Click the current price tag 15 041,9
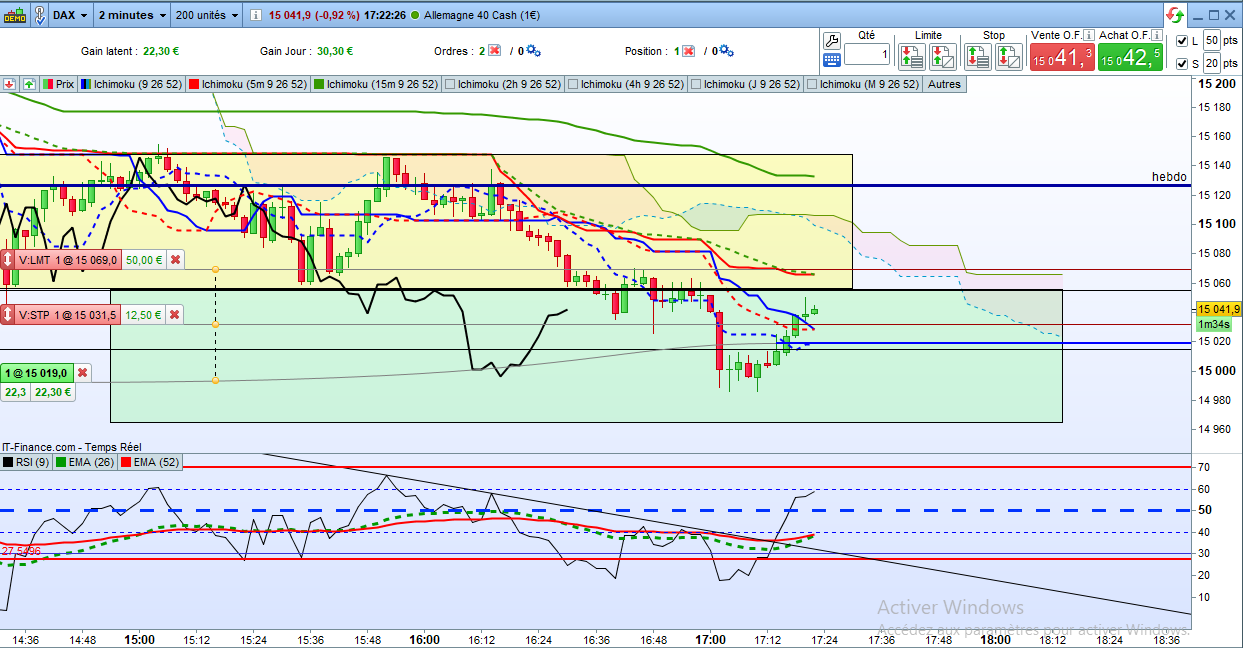Screen dimensions: 1243x648 coord(1218,309)
